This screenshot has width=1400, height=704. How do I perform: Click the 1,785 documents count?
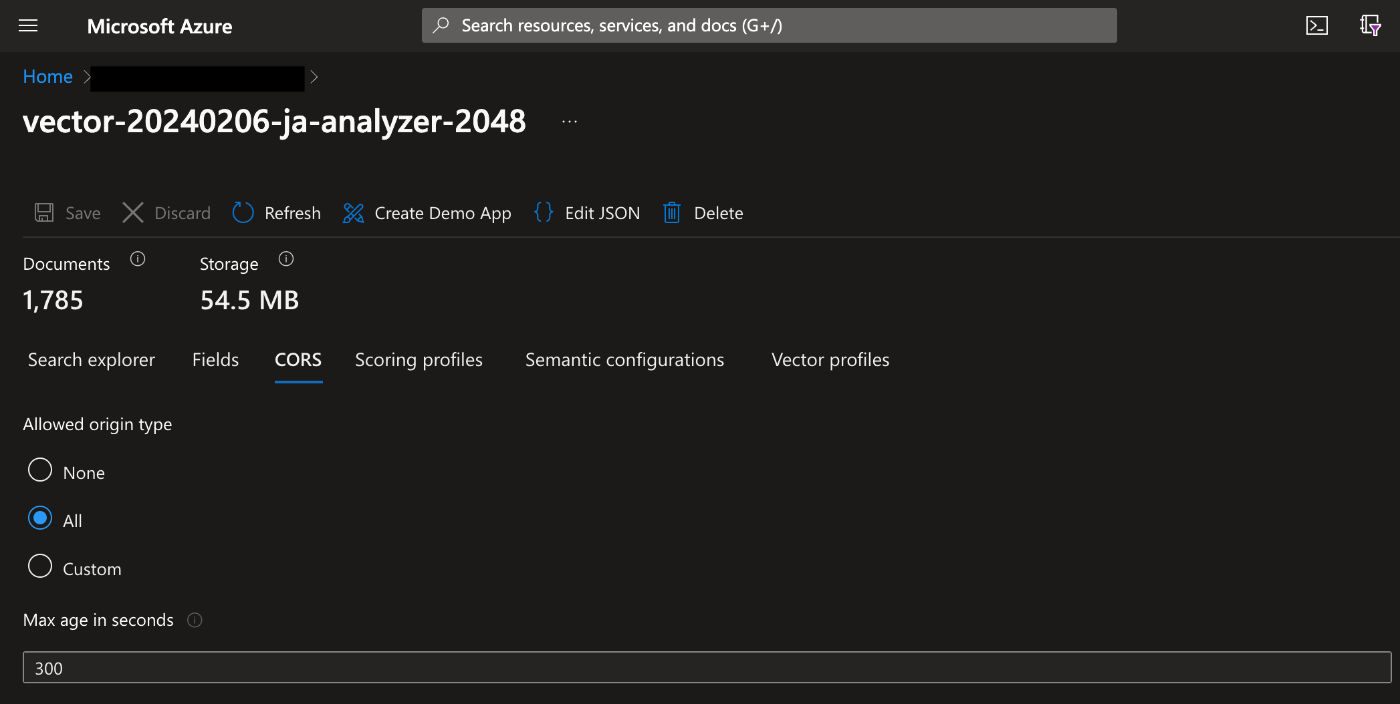click(53, 300)
